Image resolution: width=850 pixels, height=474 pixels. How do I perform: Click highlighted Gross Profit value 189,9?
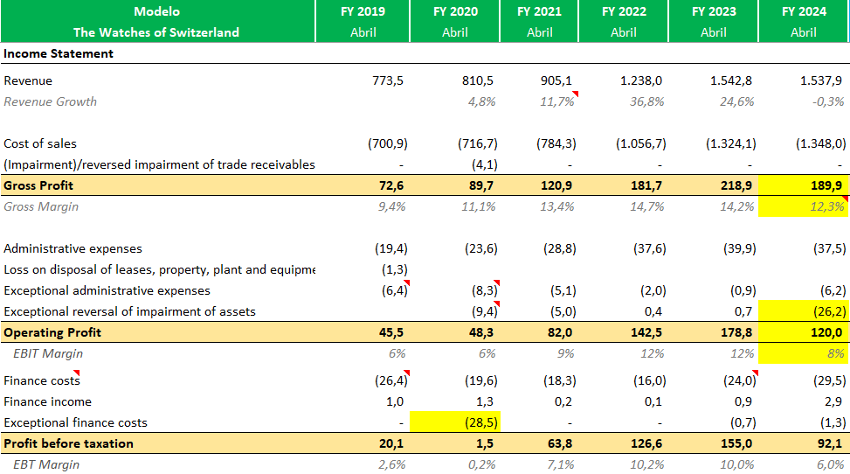826,185
